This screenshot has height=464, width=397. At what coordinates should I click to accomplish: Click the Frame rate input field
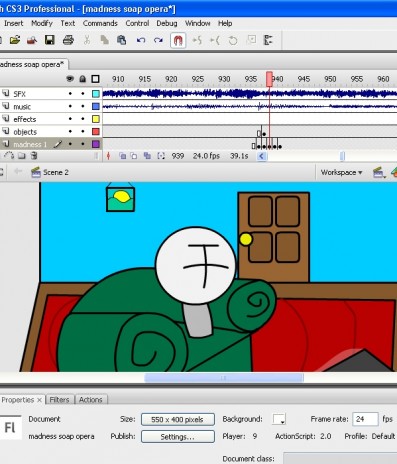coord(365,419)
